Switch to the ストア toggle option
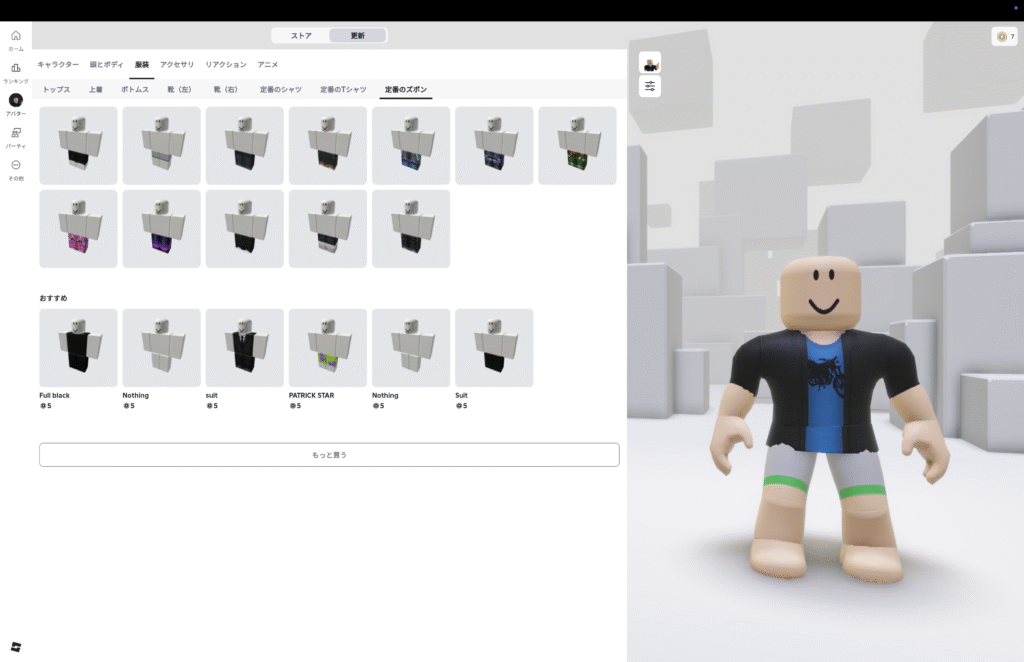 301,35
